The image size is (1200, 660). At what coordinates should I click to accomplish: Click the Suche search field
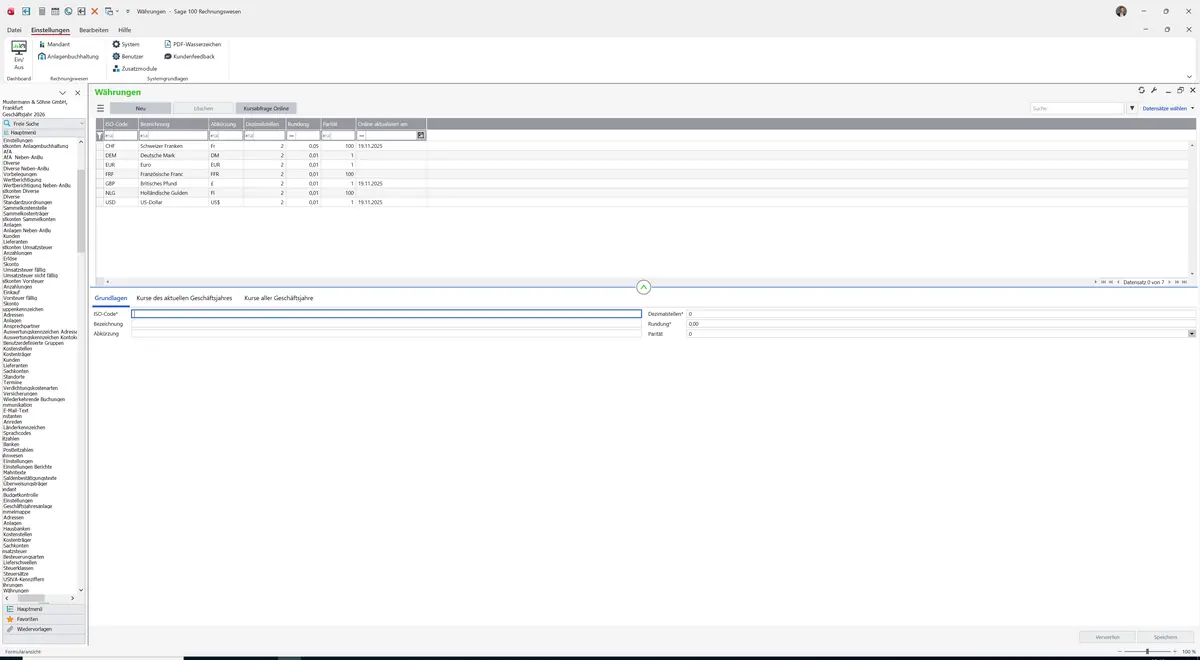(x=1077, y=108)
